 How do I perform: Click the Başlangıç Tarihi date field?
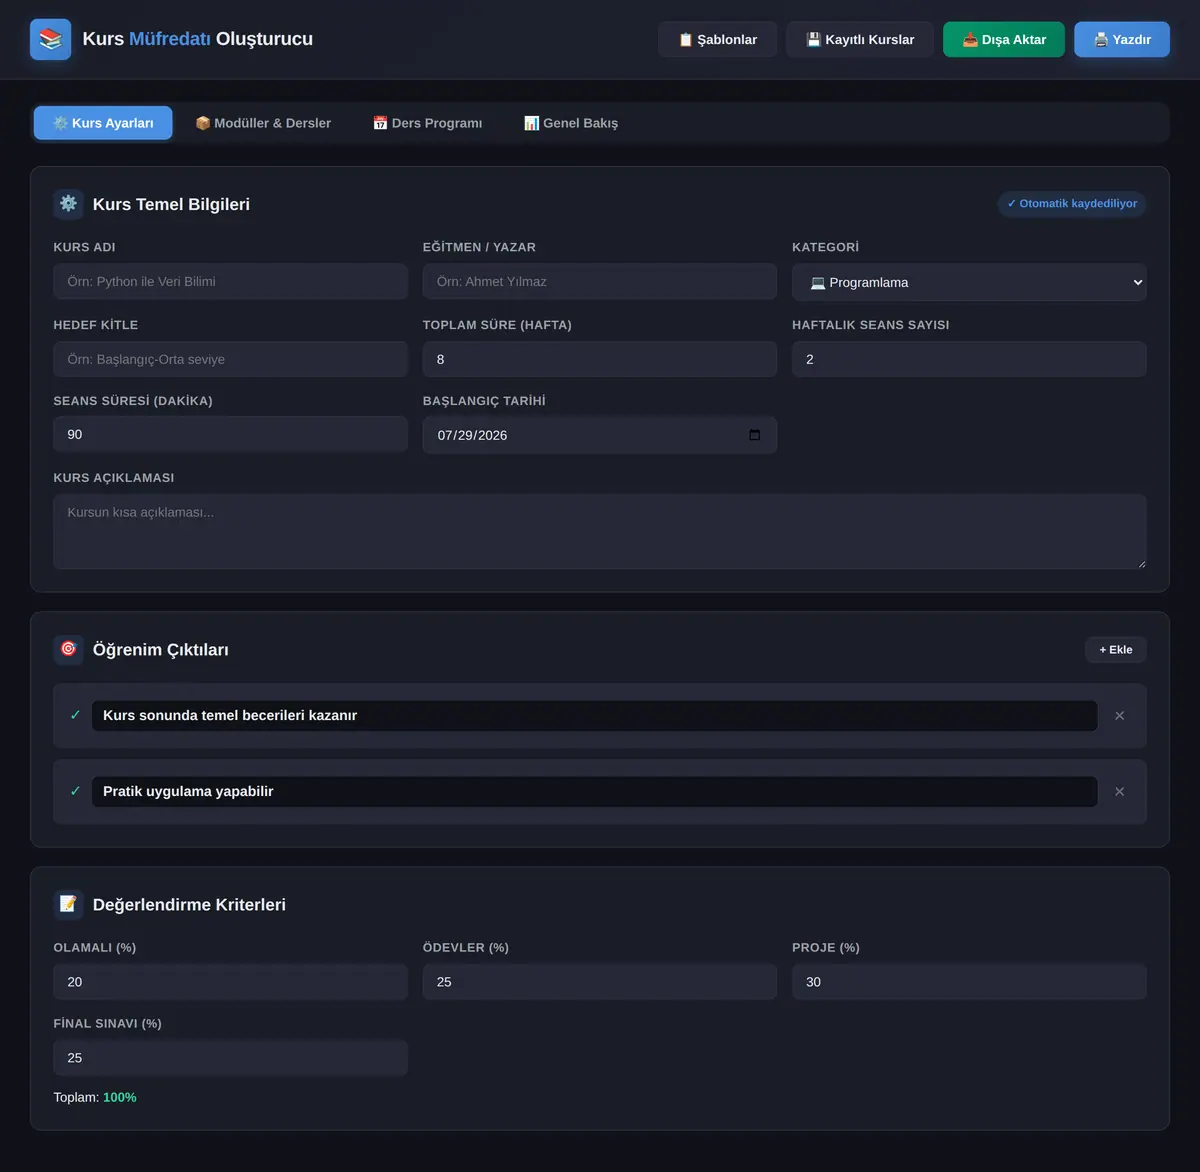(600, 435)
